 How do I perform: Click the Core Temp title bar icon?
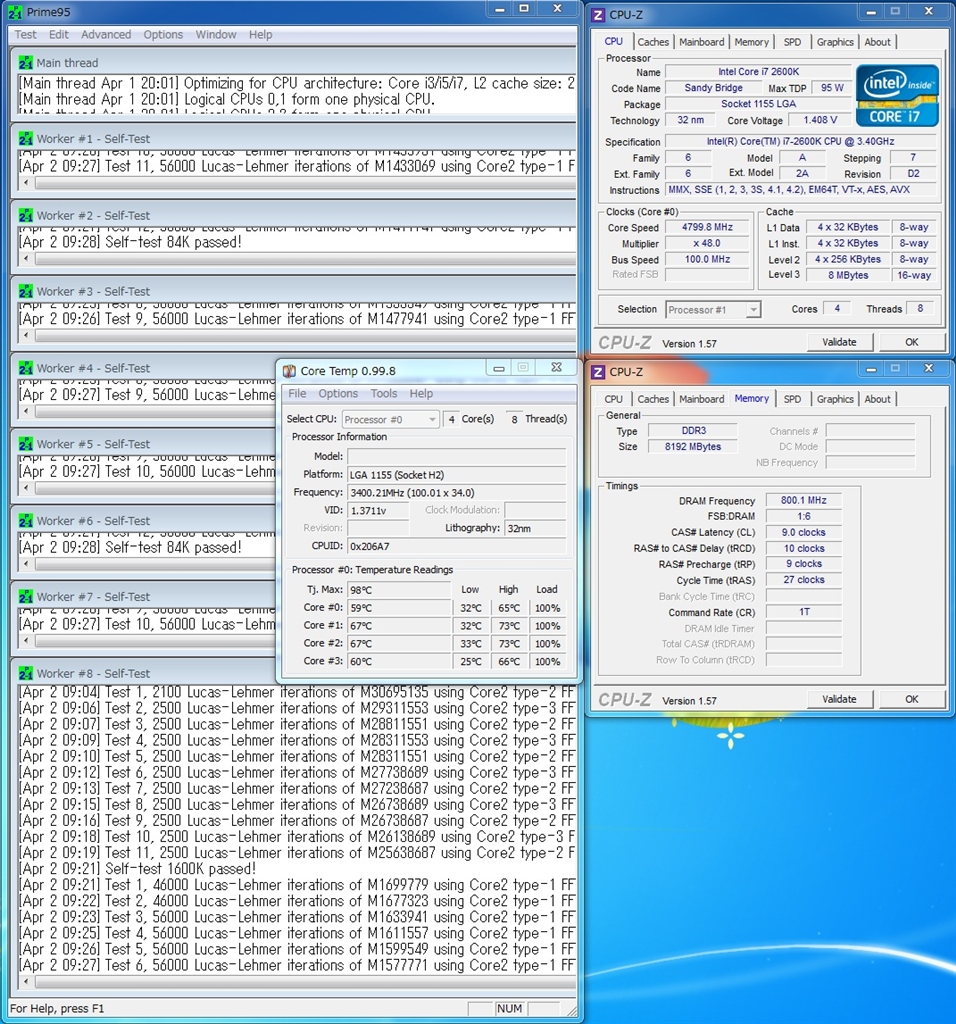[289, 371]
